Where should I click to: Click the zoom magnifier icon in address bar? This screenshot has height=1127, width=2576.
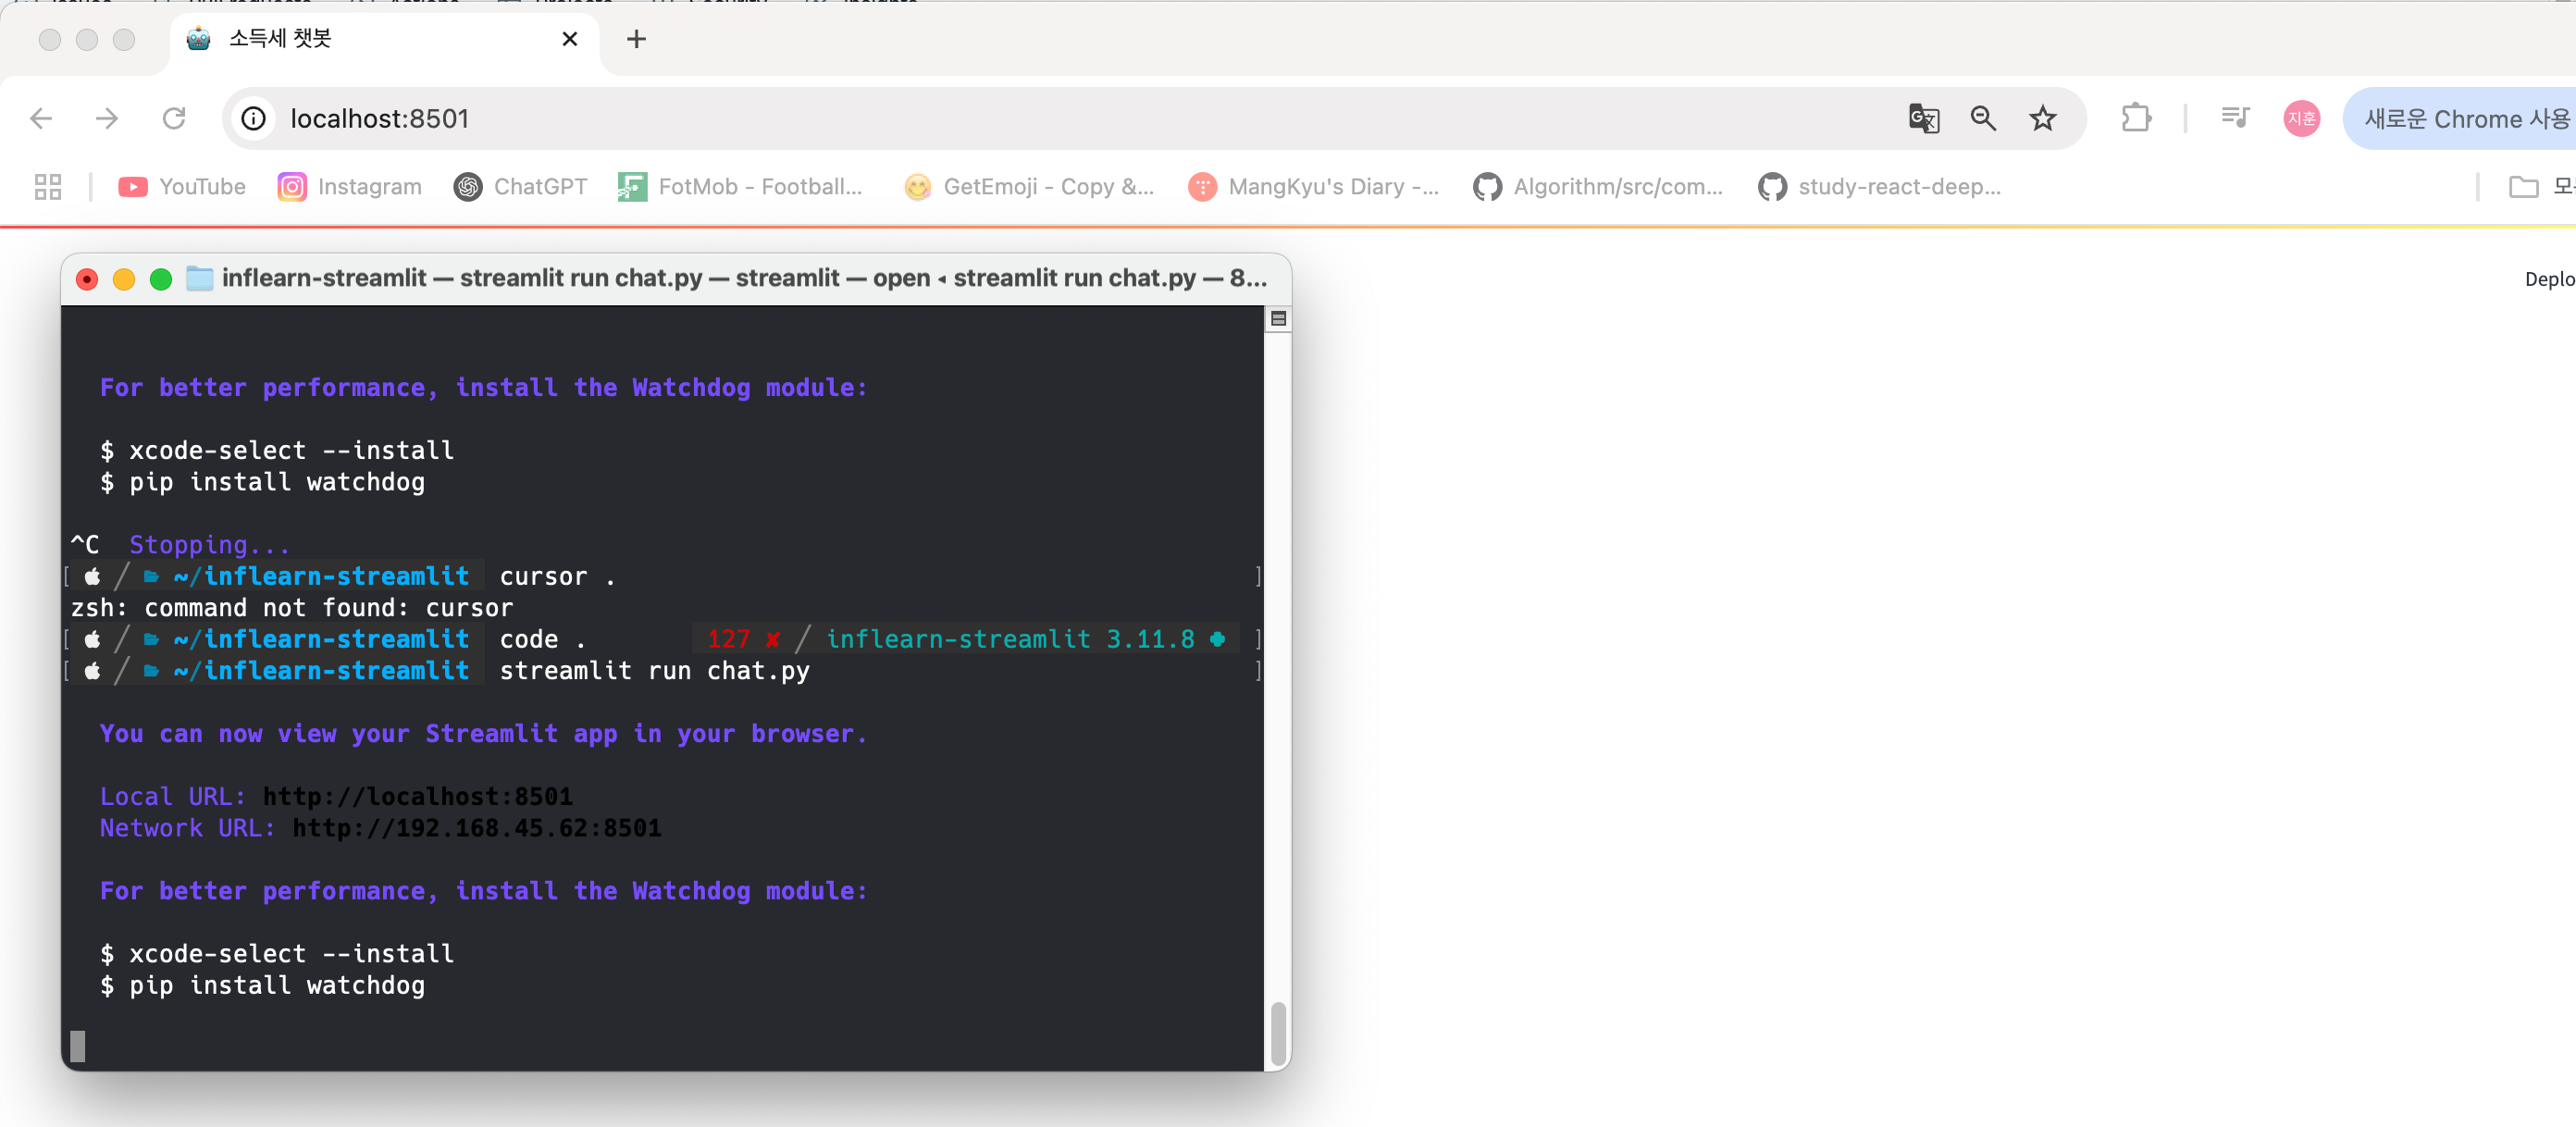pos(1983,119)
